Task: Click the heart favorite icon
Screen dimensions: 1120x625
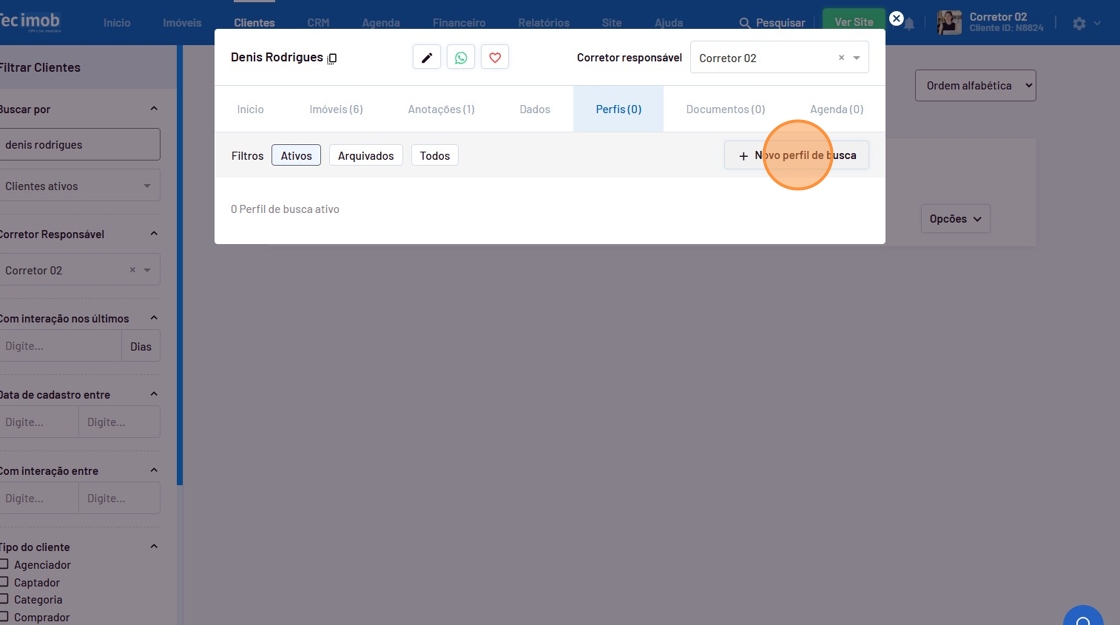Action: [495, 58]
